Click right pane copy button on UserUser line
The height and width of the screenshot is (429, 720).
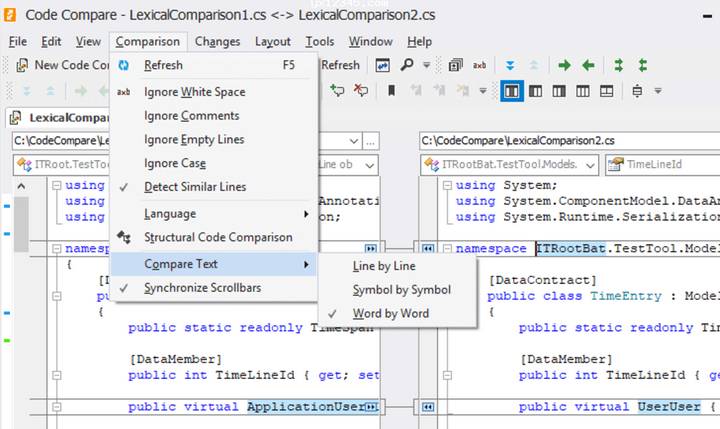pyautogui.click(x=428, y=407)
